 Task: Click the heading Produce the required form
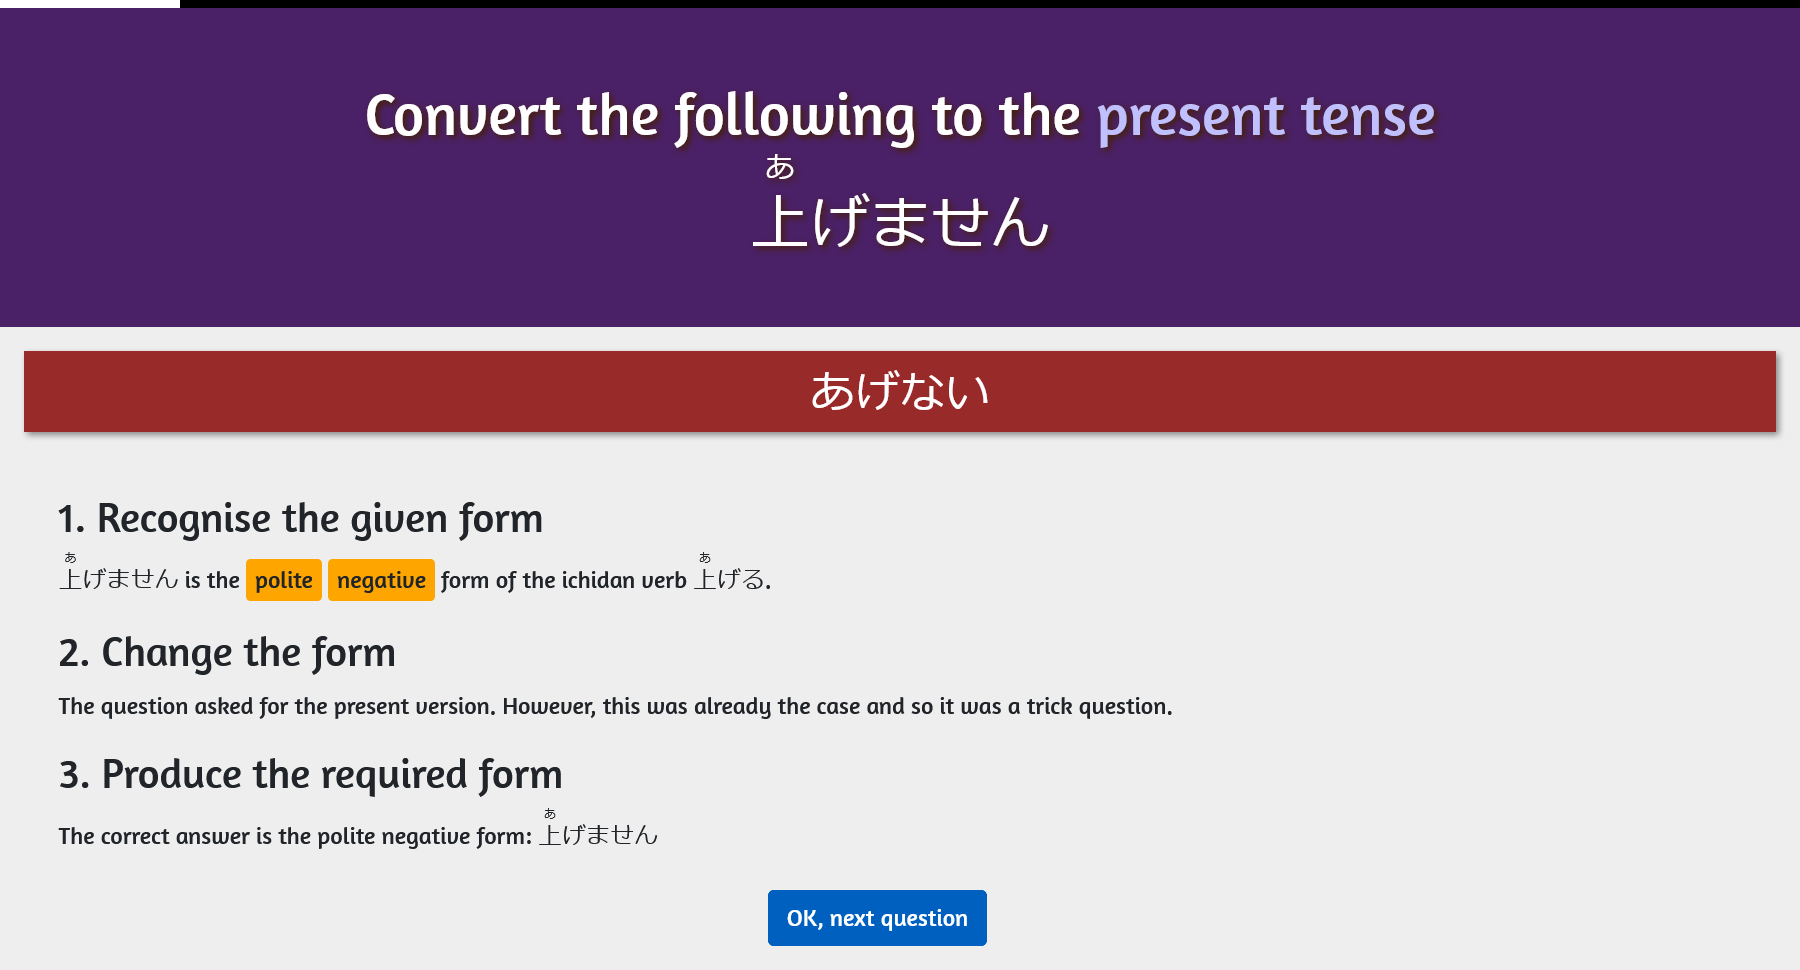pyautogui.click(x=311, y=773)
